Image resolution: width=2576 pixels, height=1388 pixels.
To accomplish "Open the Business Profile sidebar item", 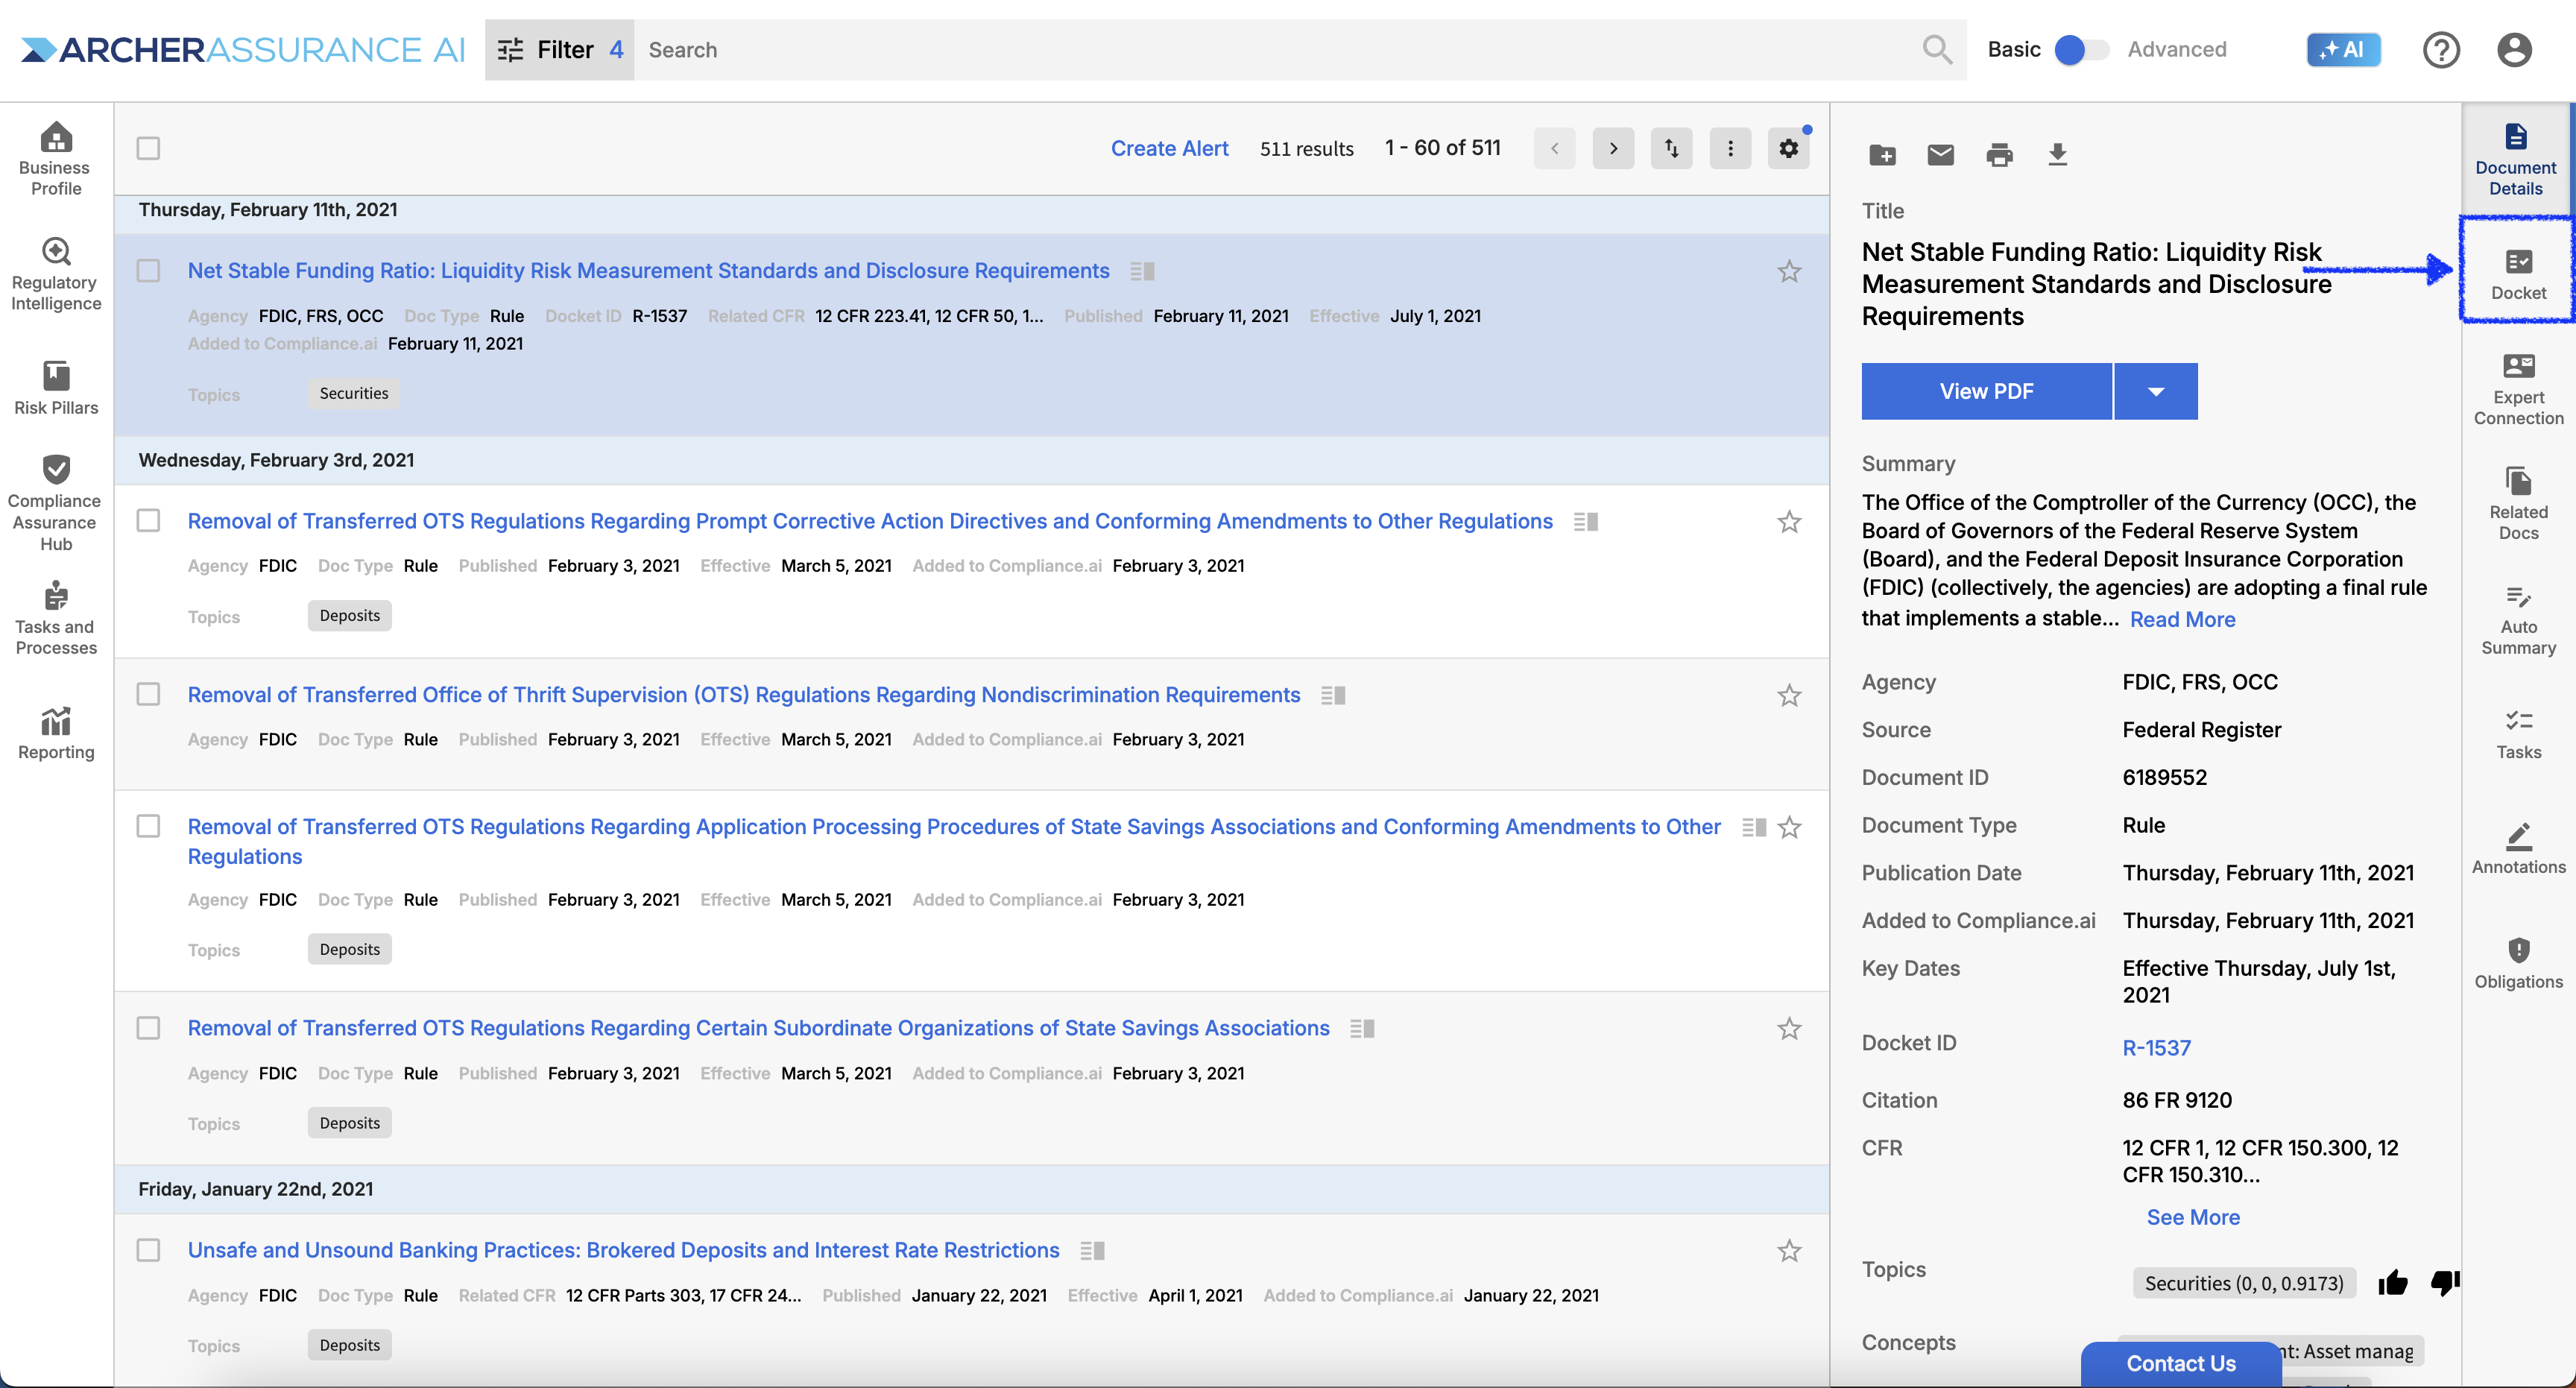I will click(56, 159).
